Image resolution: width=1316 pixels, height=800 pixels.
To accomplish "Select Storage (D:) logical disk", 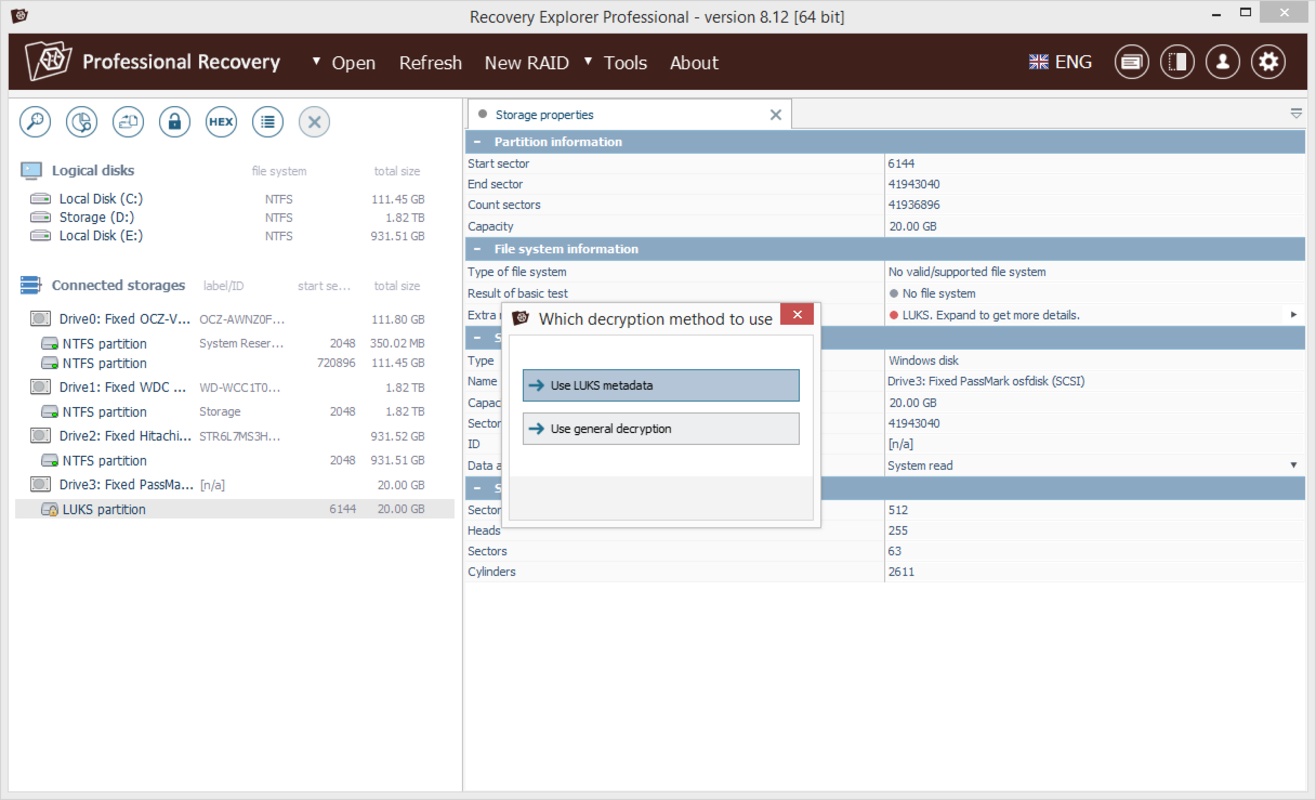I will coord(96,217).
